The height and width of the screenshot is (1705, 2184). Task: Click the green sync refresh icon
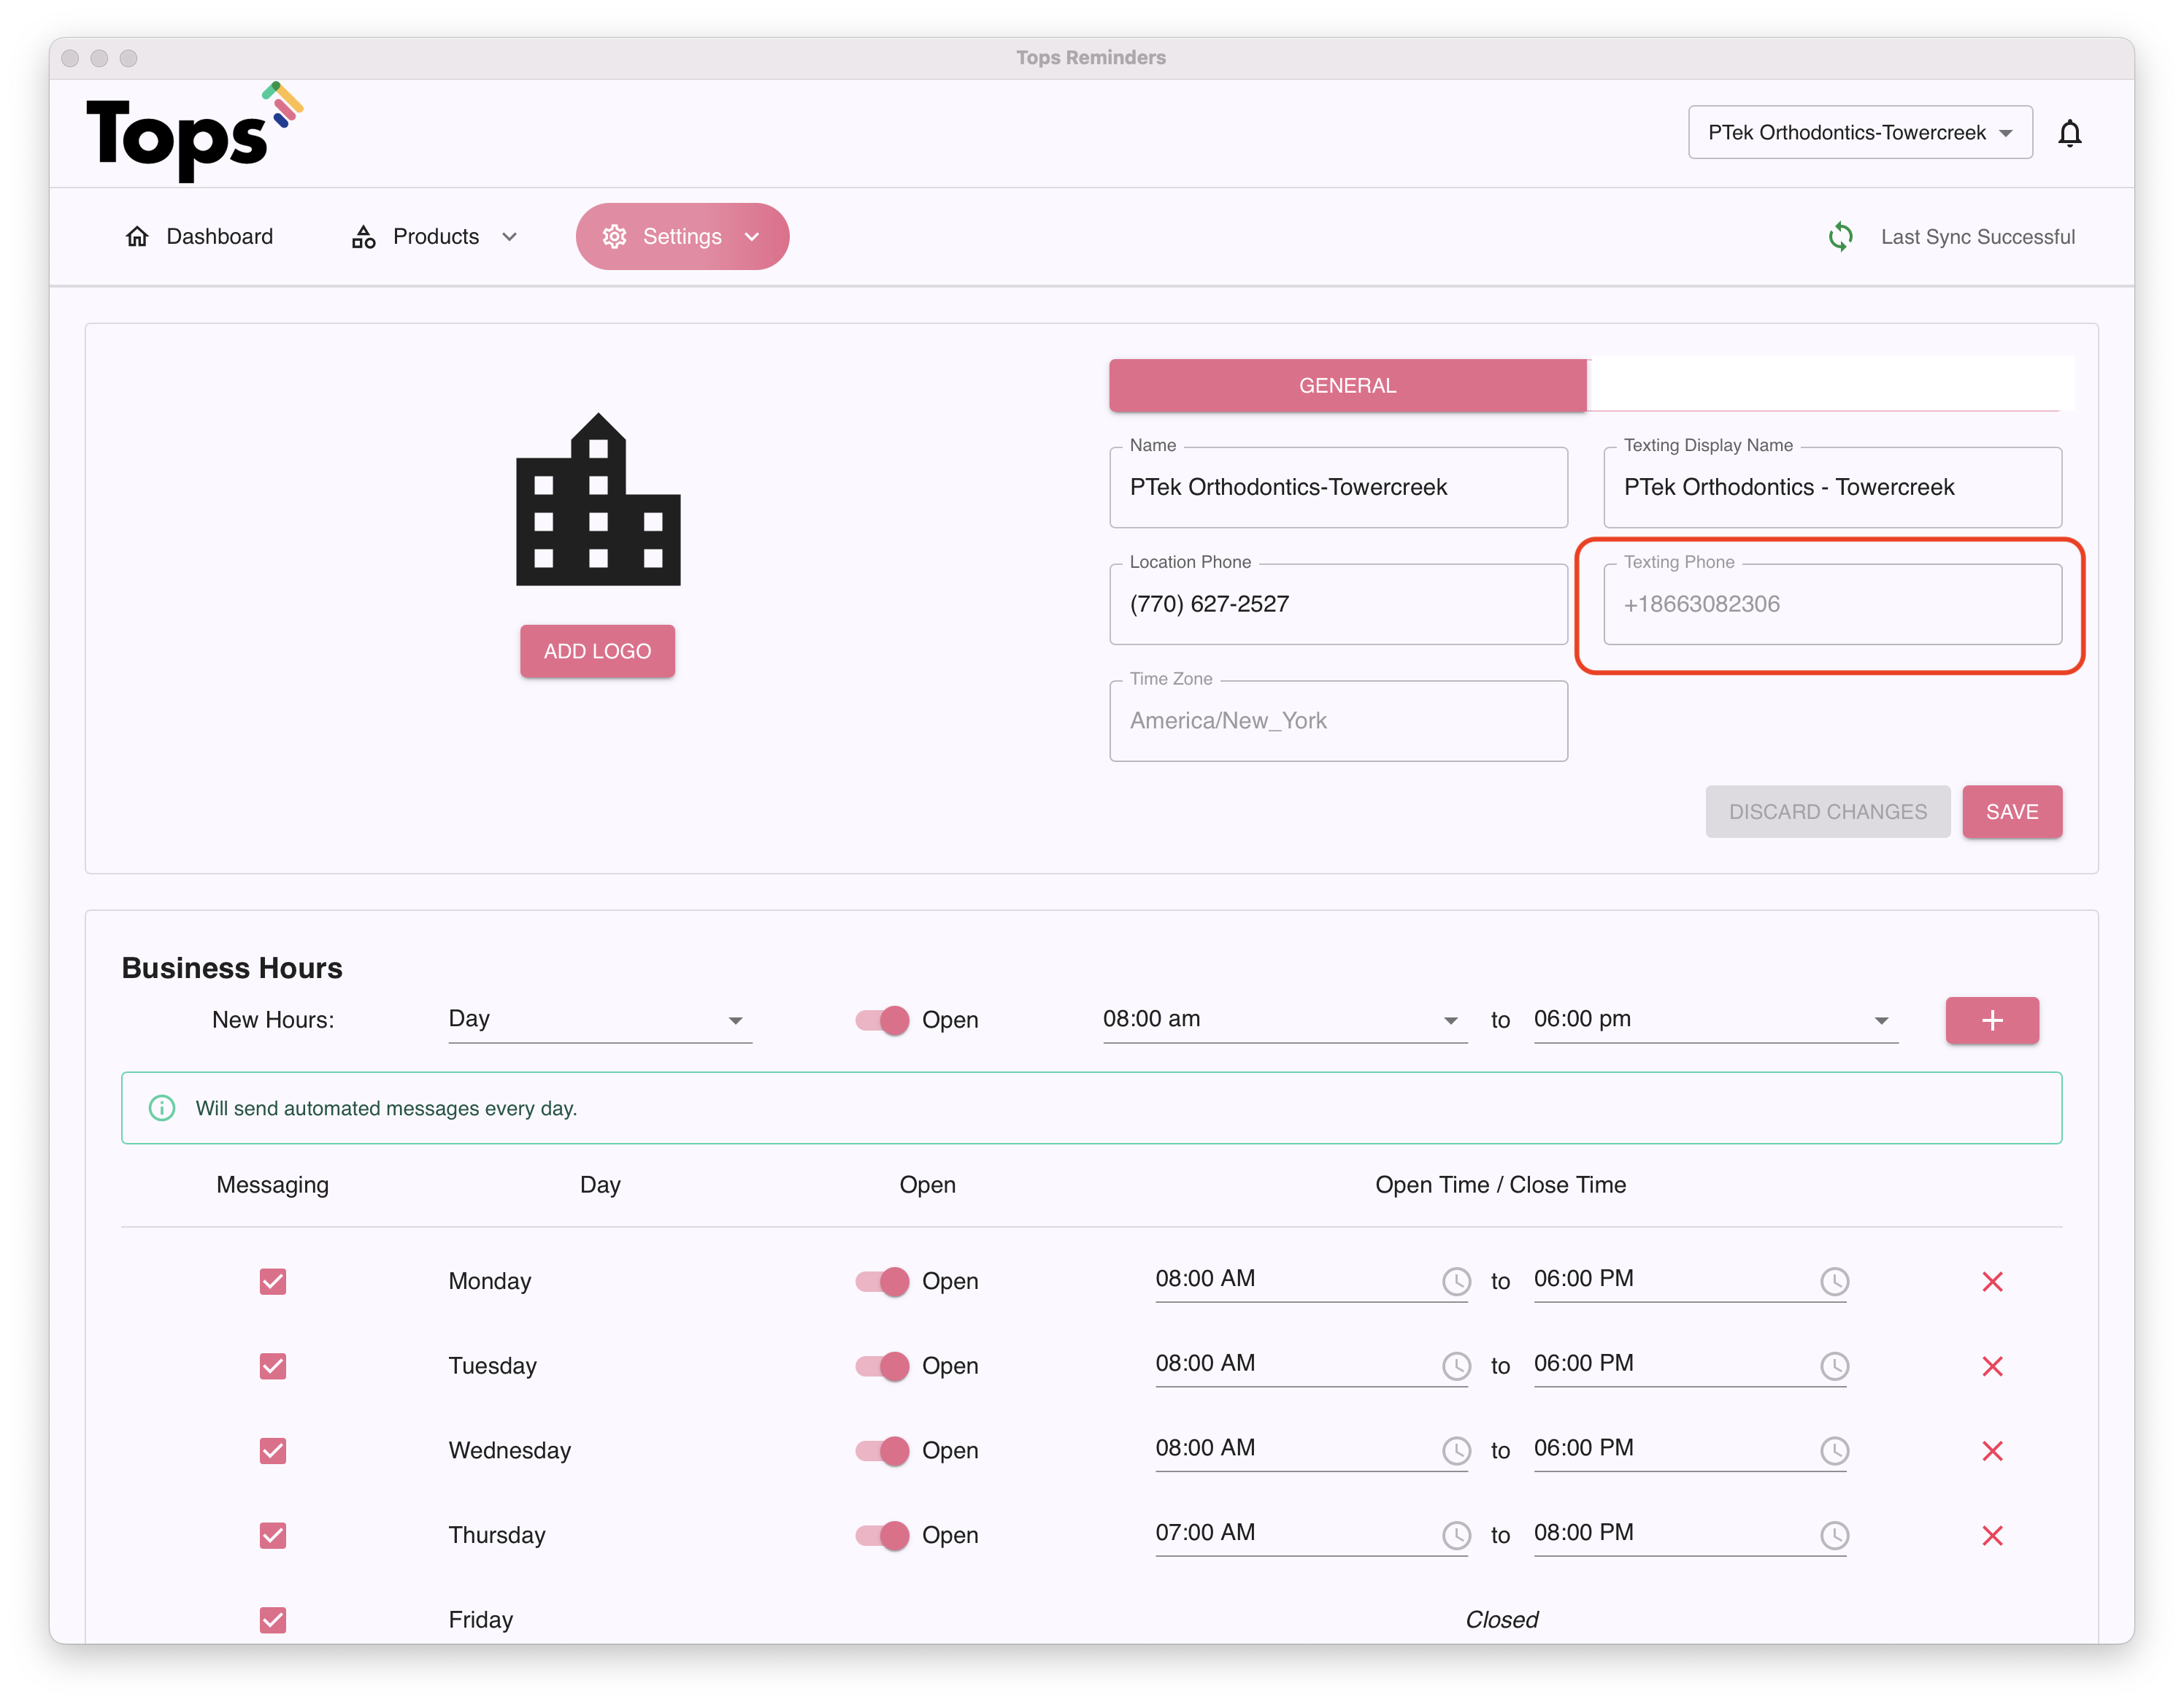pyautogui.click(x=1840, y=237)
